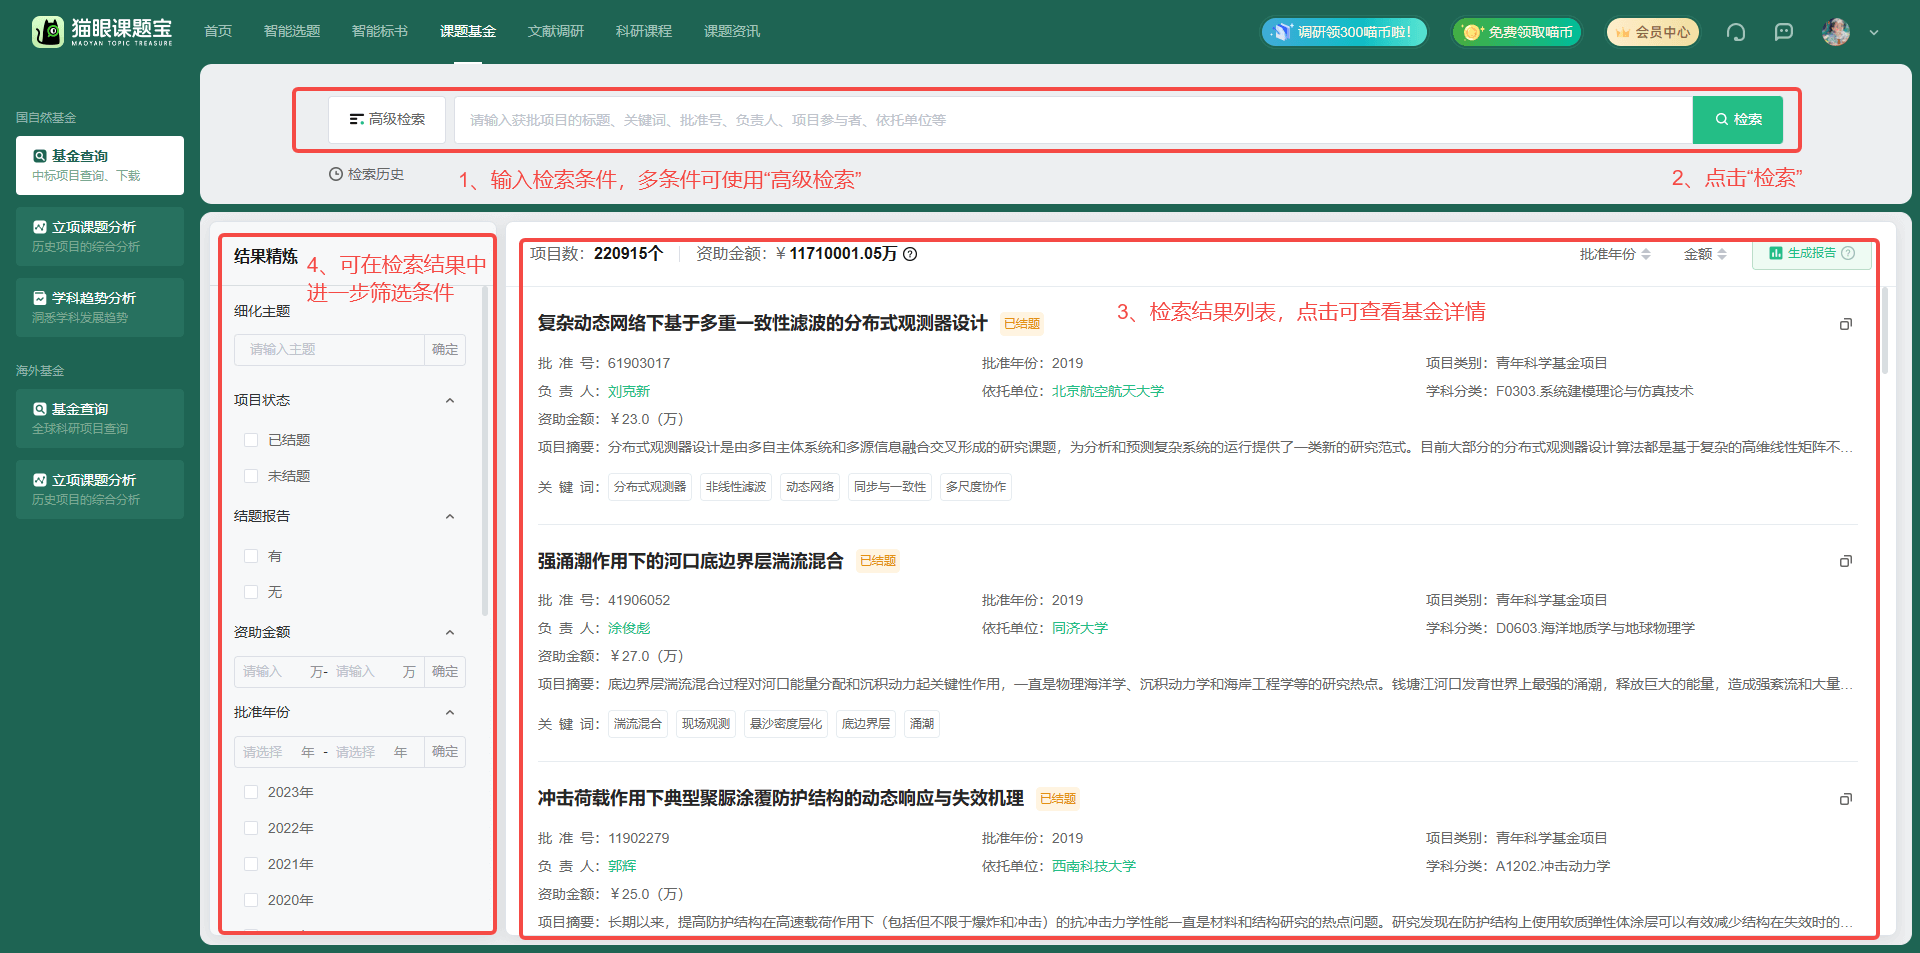Expand the user account dropdown arrow
Screen dimensions: 1920x953
(x=1874, y=33)
